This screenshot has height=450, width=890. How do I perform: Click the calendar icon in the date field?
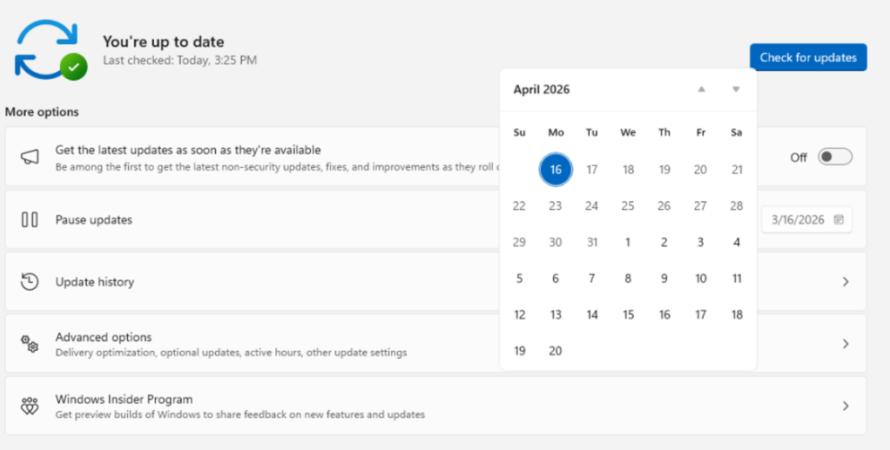838,219
